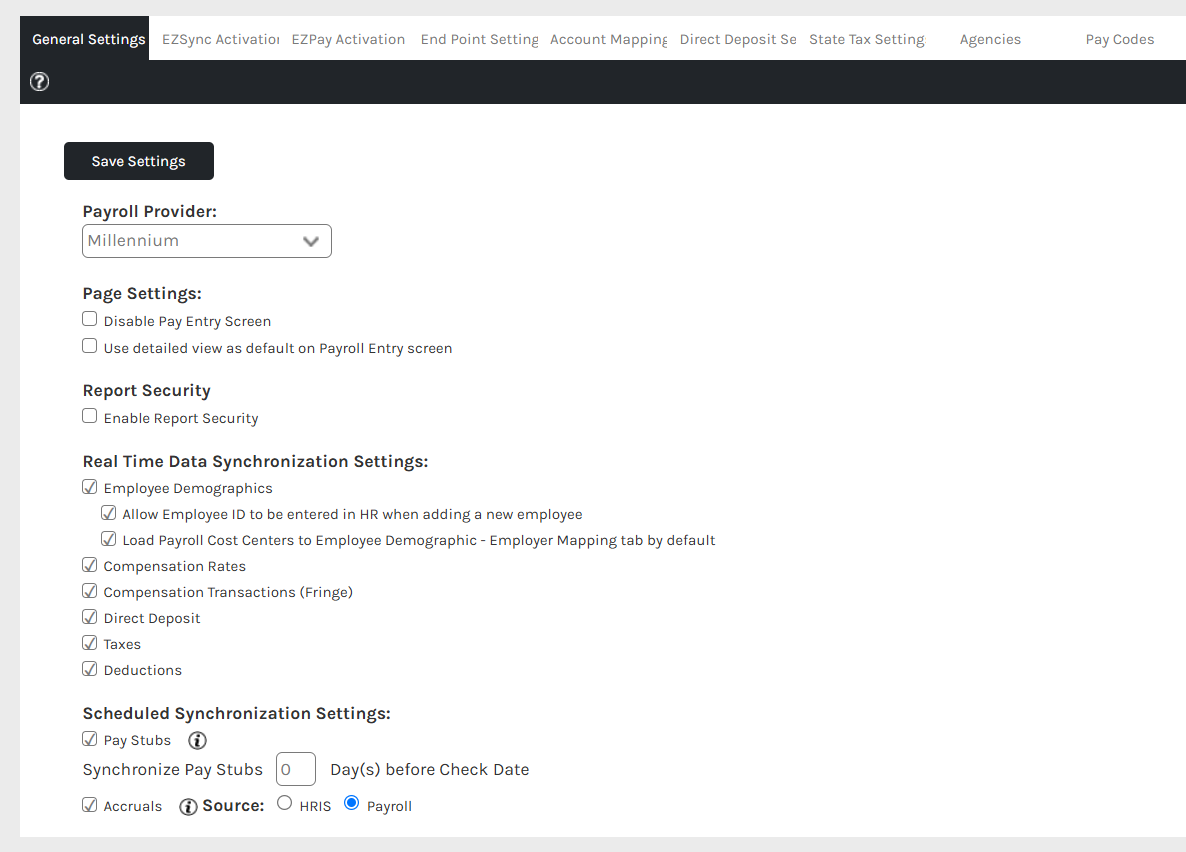This screenshot has width=1186, height=852.
Task: Uncheck the Taxes checkbox
Action: 89,643
